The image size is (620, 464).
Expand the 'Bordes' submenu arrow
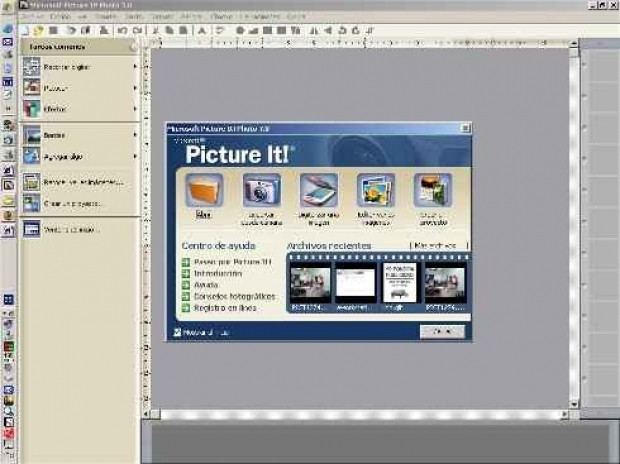135,135
